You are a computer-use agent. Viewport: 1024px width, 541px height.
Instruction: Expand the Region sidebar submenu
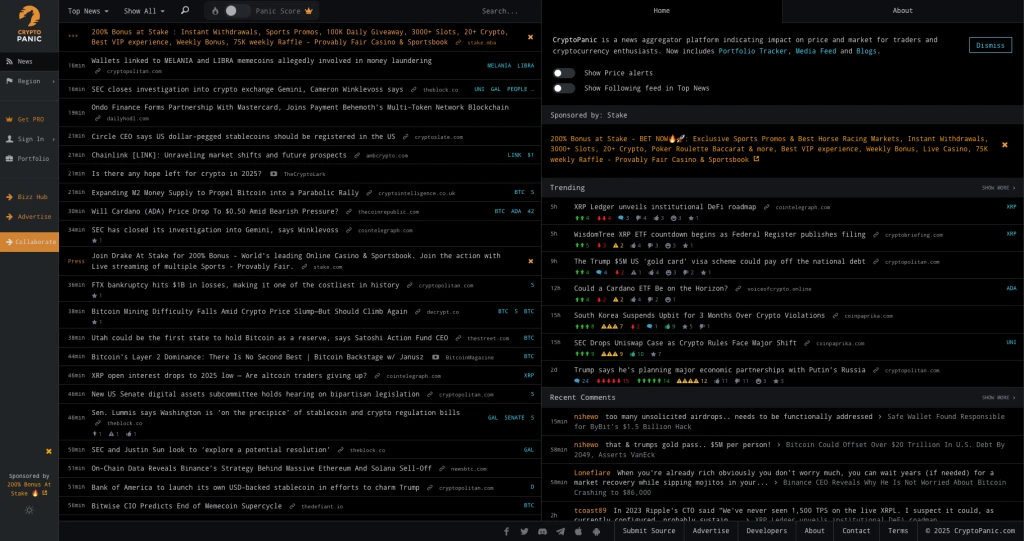point(29,81)
